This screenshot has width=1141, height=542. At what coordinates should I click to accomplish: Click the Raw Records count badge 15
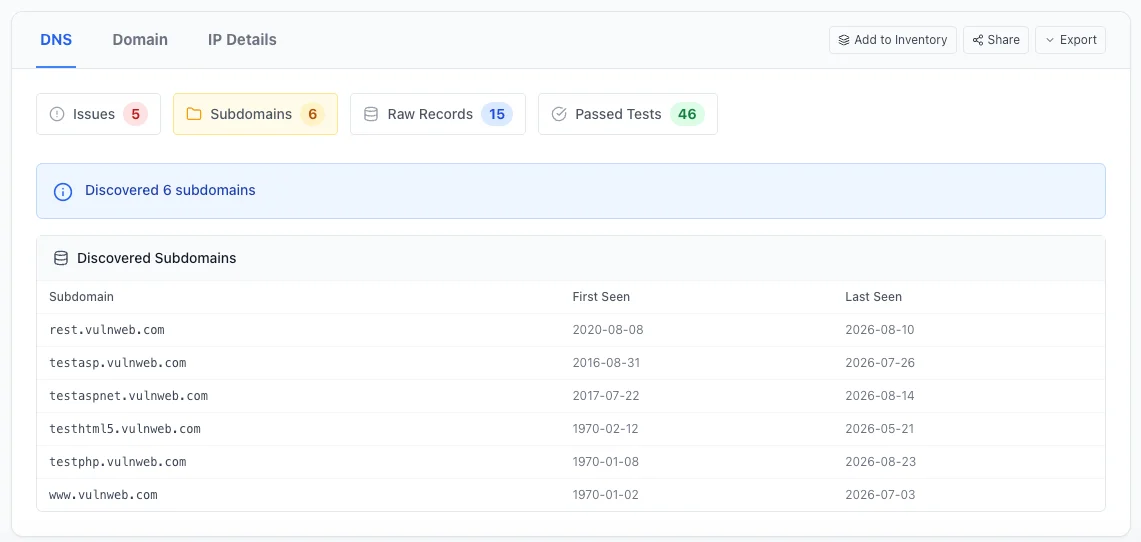(497, 114)
